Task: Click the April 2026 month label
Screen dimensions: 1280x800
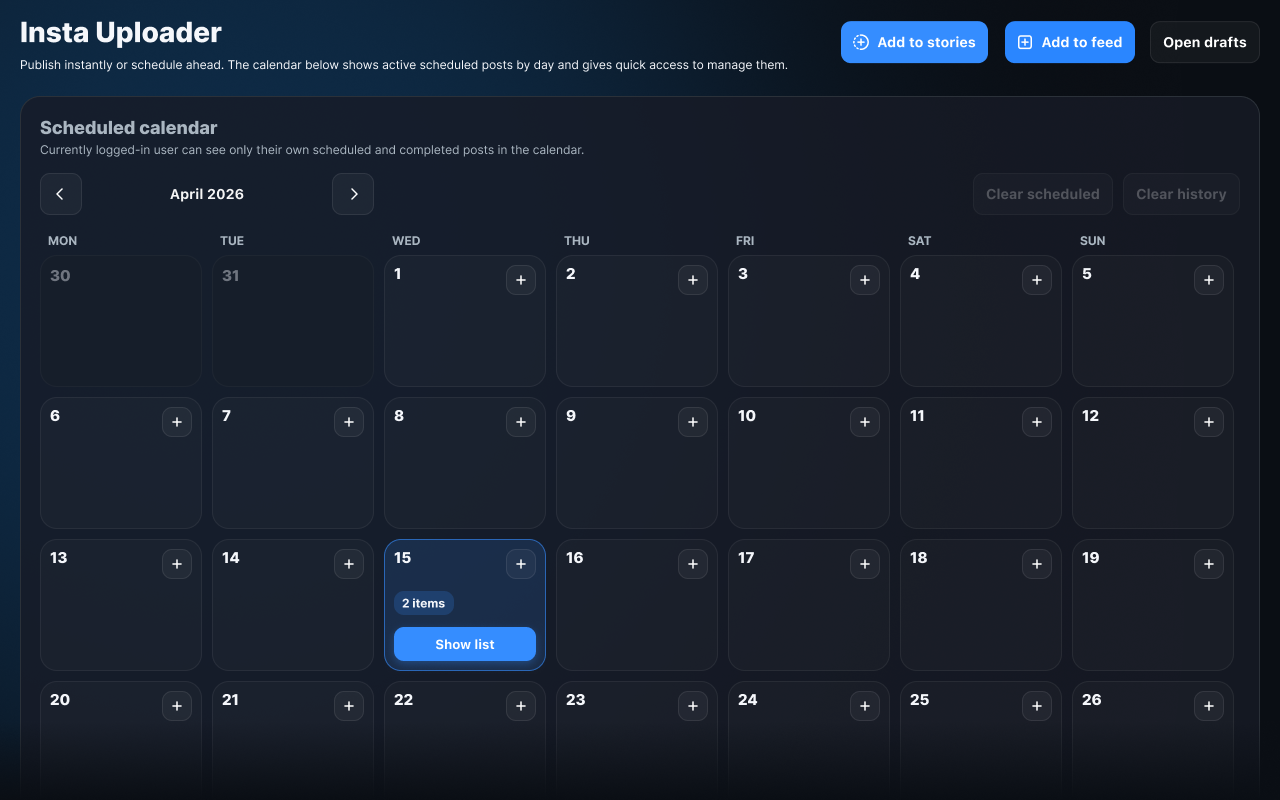Action: point(207,194)
